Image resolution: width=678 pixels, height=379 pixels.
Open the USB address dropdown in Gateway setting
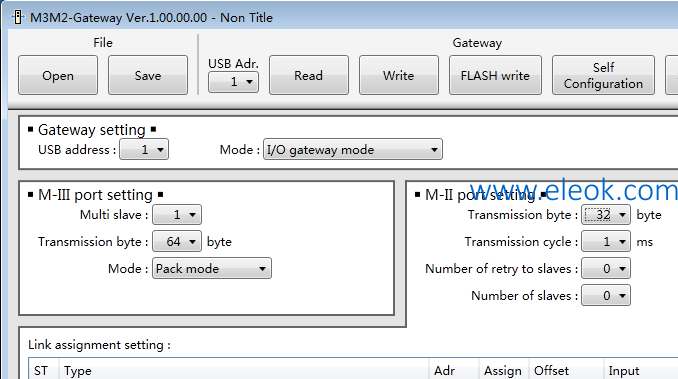(144, 150)
